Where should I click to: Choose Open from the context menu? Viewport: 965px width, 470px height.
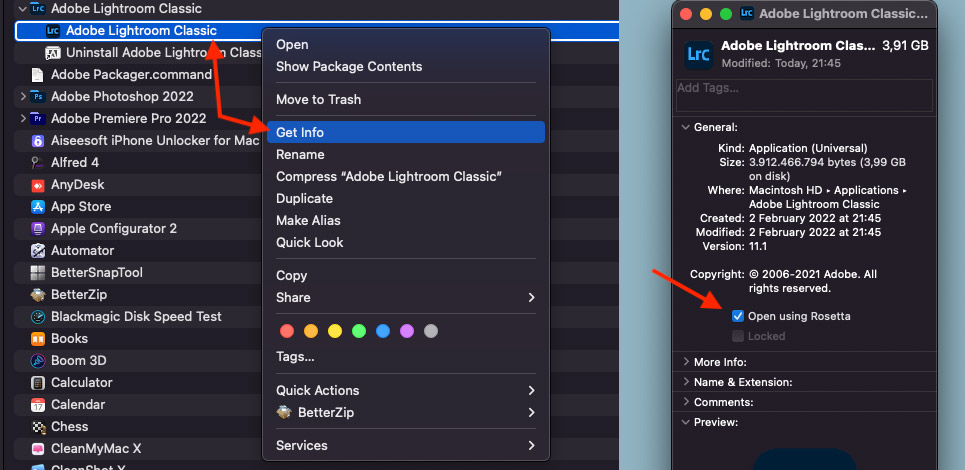pos(406,45)
